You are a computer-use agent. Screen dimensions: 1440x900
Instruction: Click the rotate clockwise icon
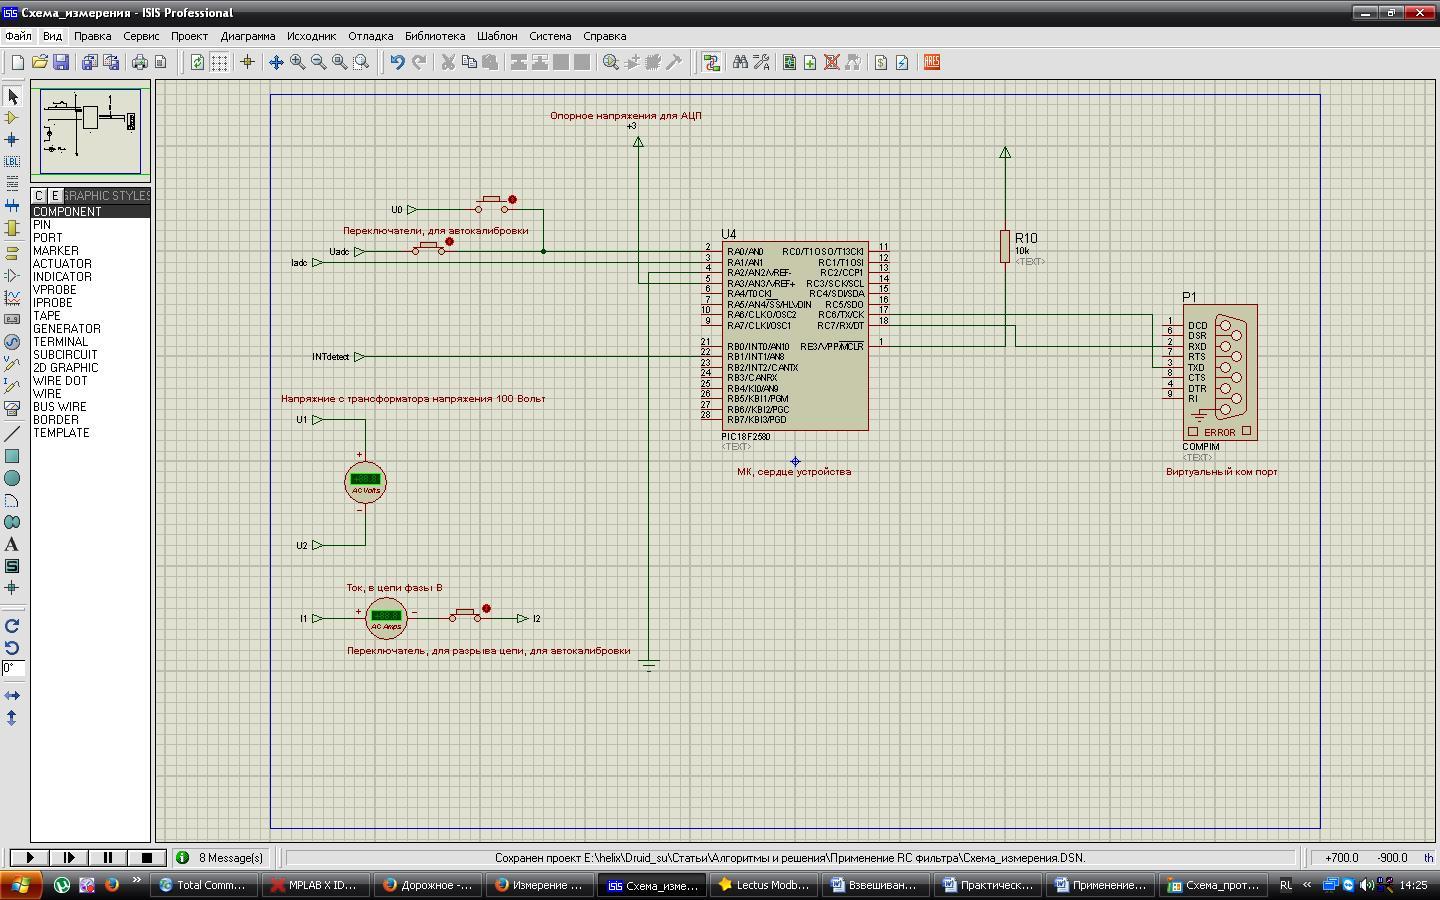pos(12,626)
